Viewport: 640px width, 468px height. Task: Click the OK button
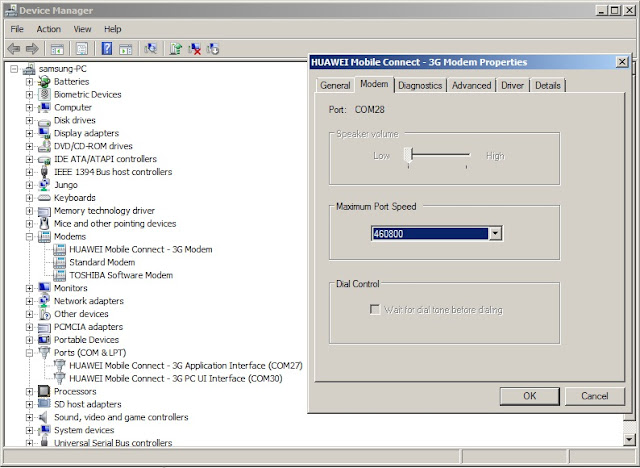coord(529,396)
